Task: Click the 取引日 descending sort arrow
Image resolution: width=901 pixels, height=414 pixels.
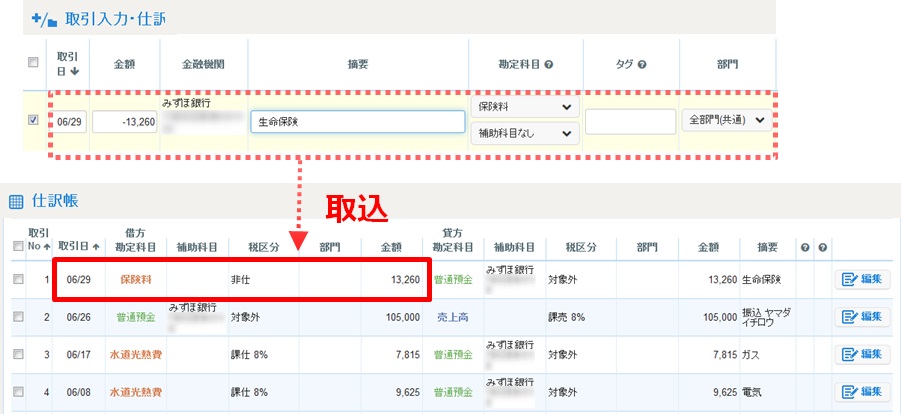Action: [x=77, y=70]
